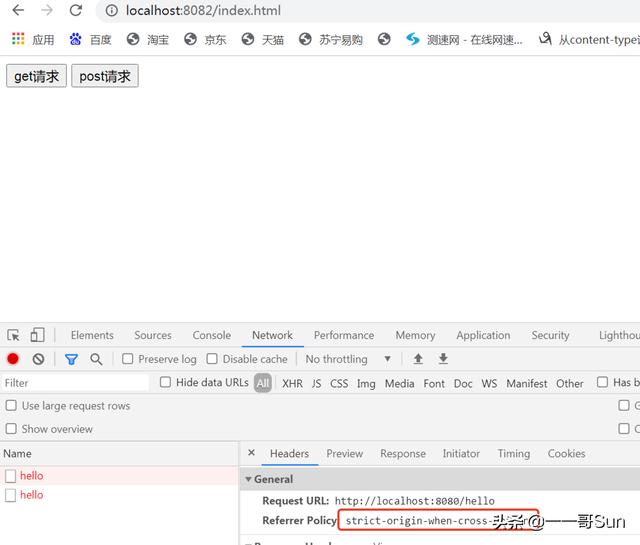
Task: Switch to the Security tab
Action: [550, 335]
